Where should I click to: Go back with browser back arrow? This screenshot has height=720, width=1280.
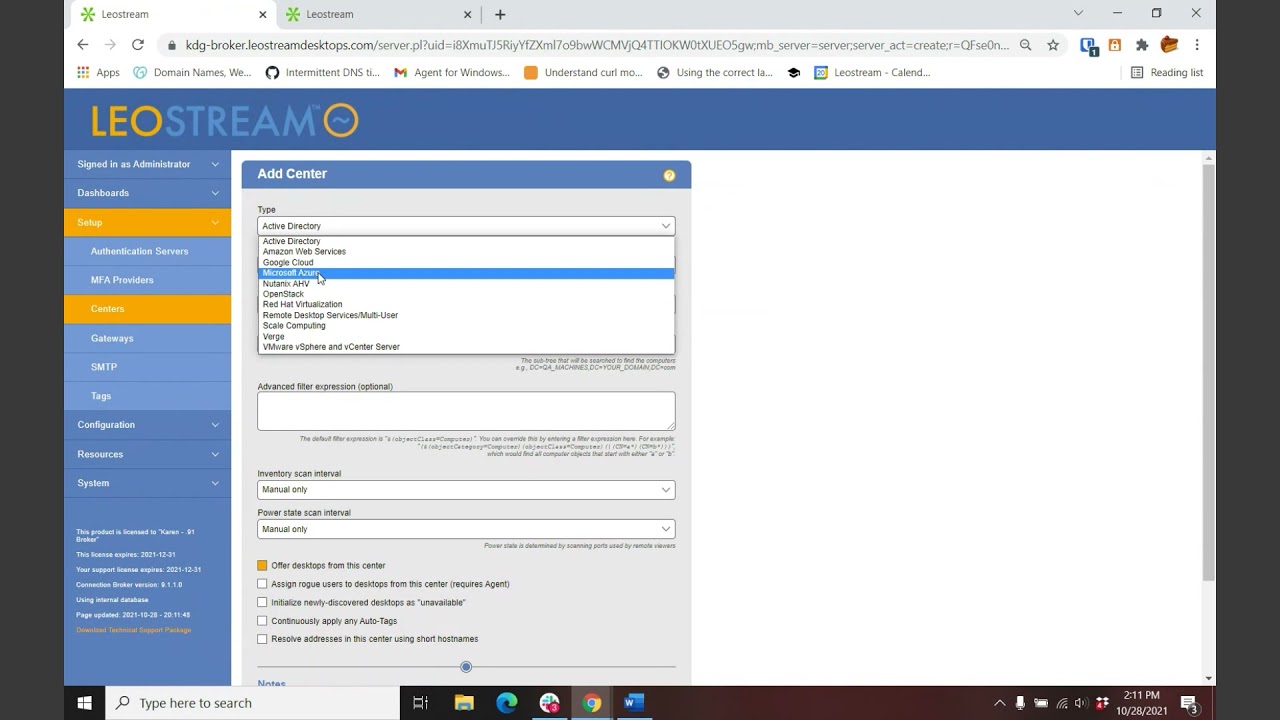[x=83, y=45]
